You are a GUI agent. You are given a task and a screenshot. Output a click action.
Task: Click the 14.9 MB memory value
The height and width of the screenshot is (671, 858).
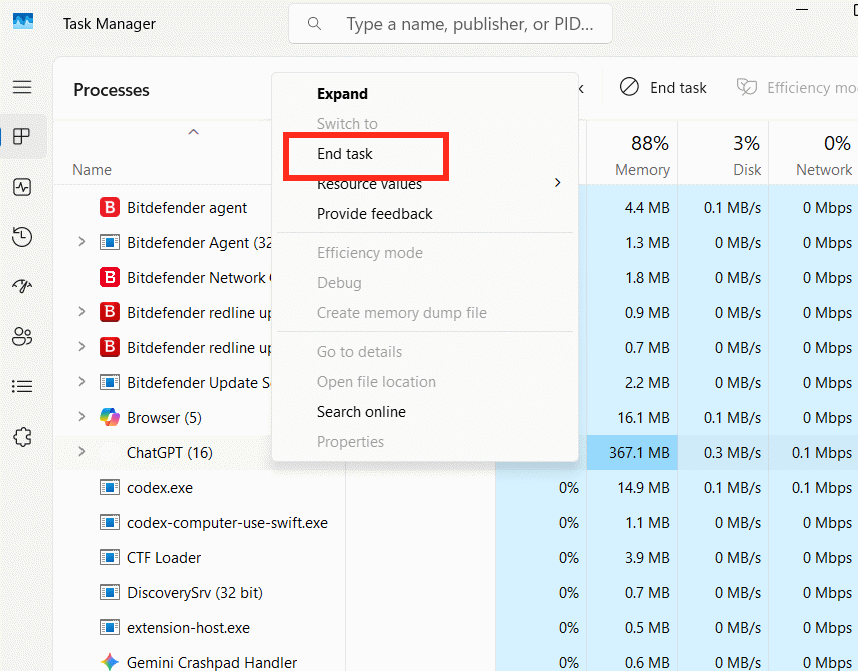pyautogui.click(x=643, y=488)
